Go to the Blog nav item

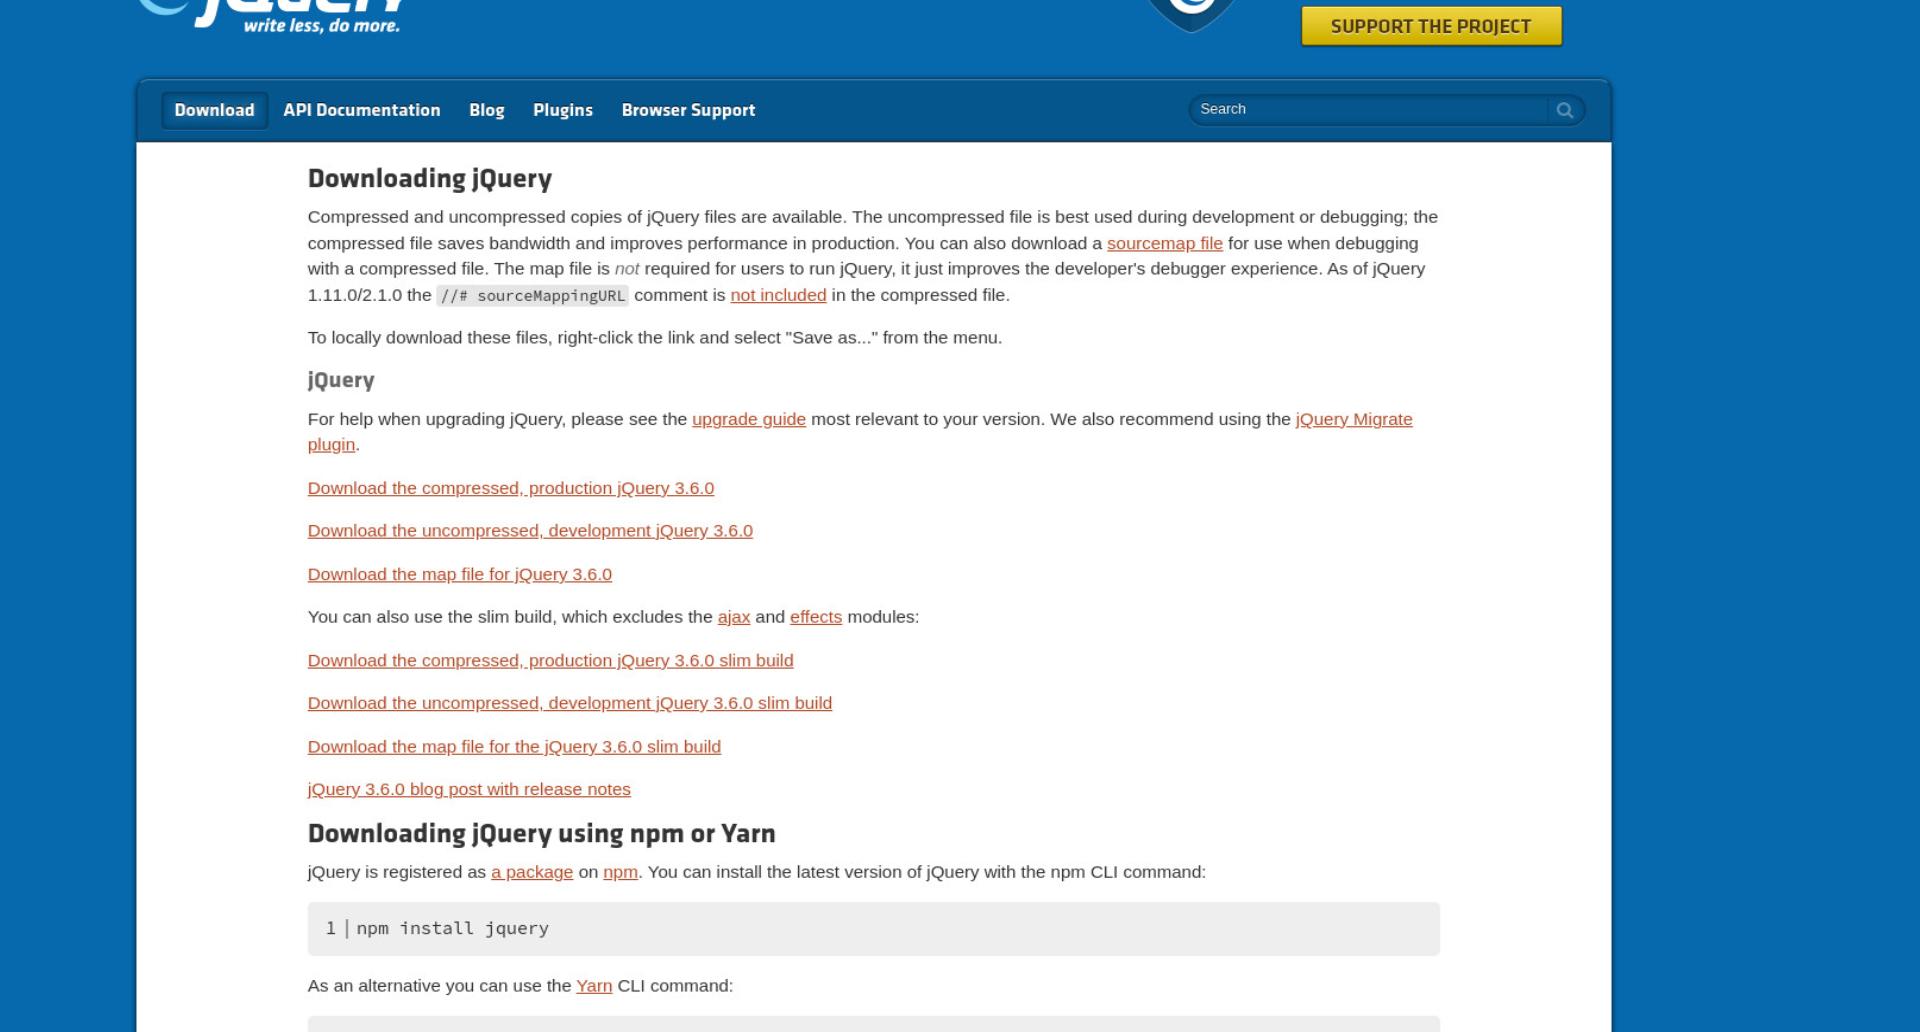tap(486, 110)
